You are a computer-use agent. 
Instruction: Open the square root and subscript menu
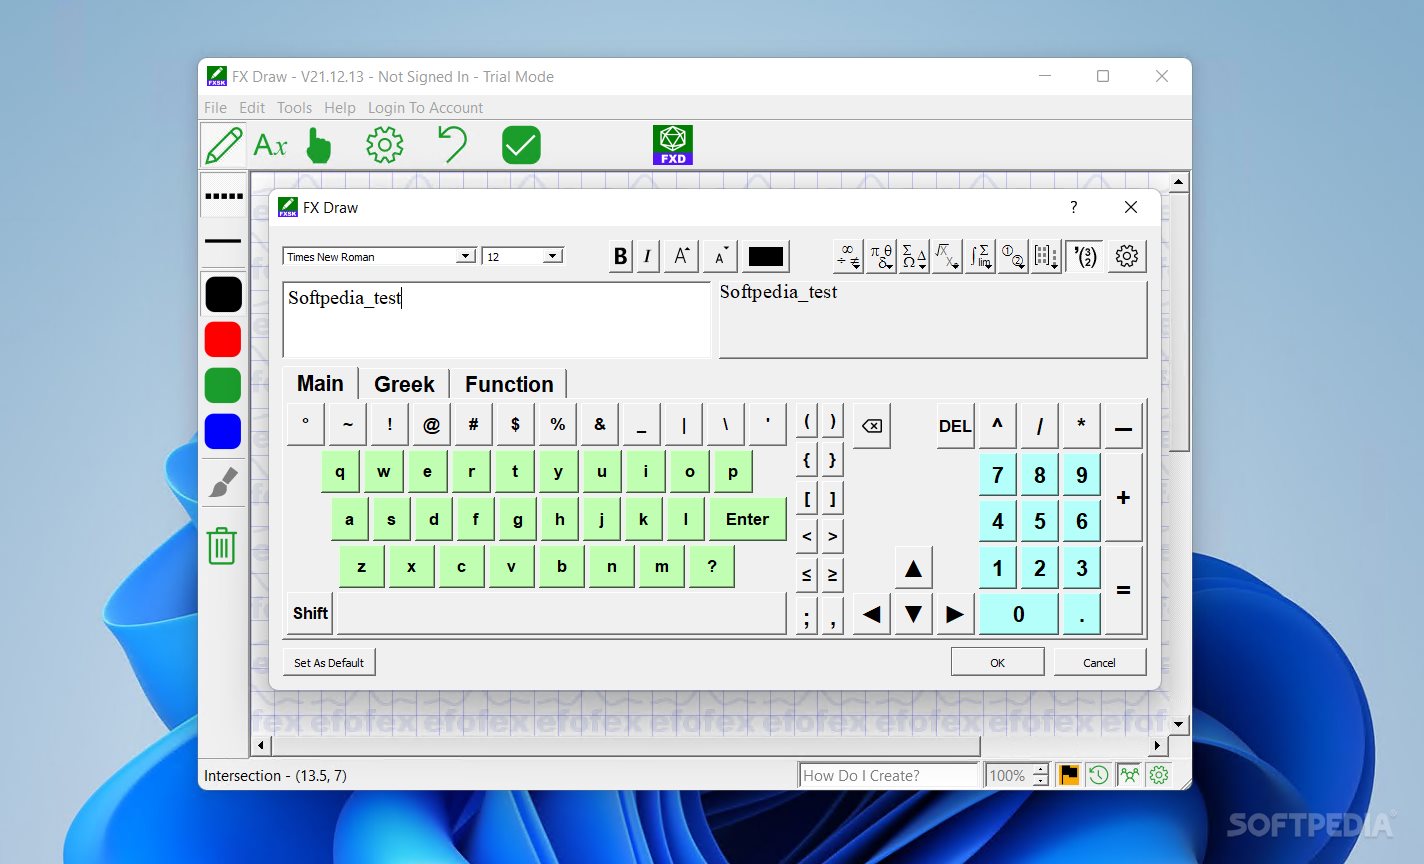coord(947,257)
